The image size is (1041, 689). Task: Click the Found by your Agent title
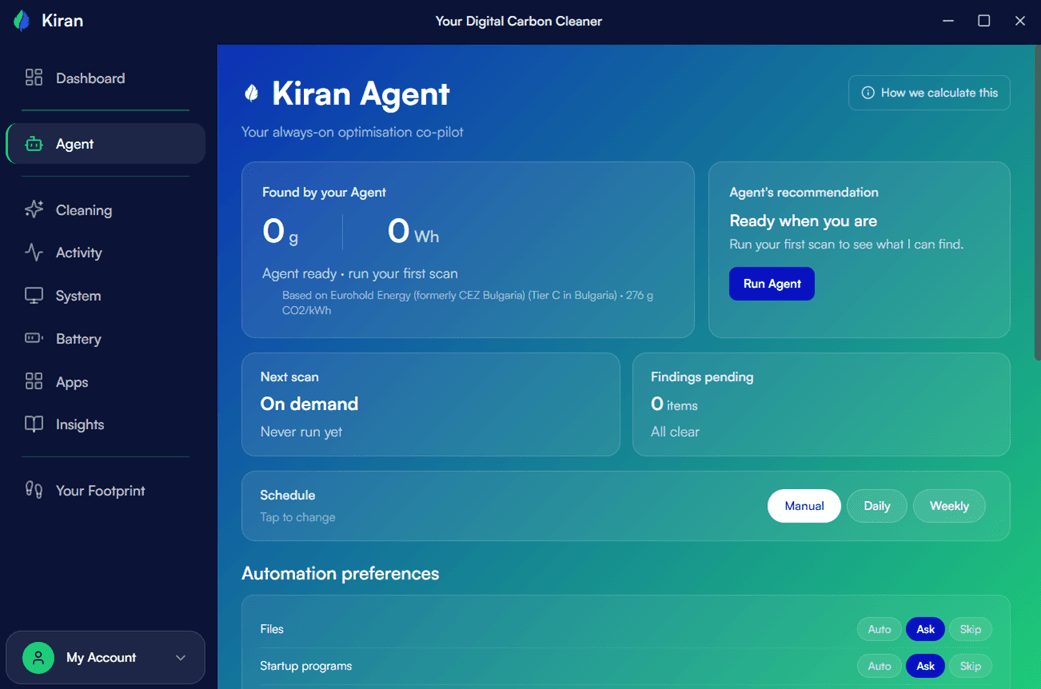point(324,192)
